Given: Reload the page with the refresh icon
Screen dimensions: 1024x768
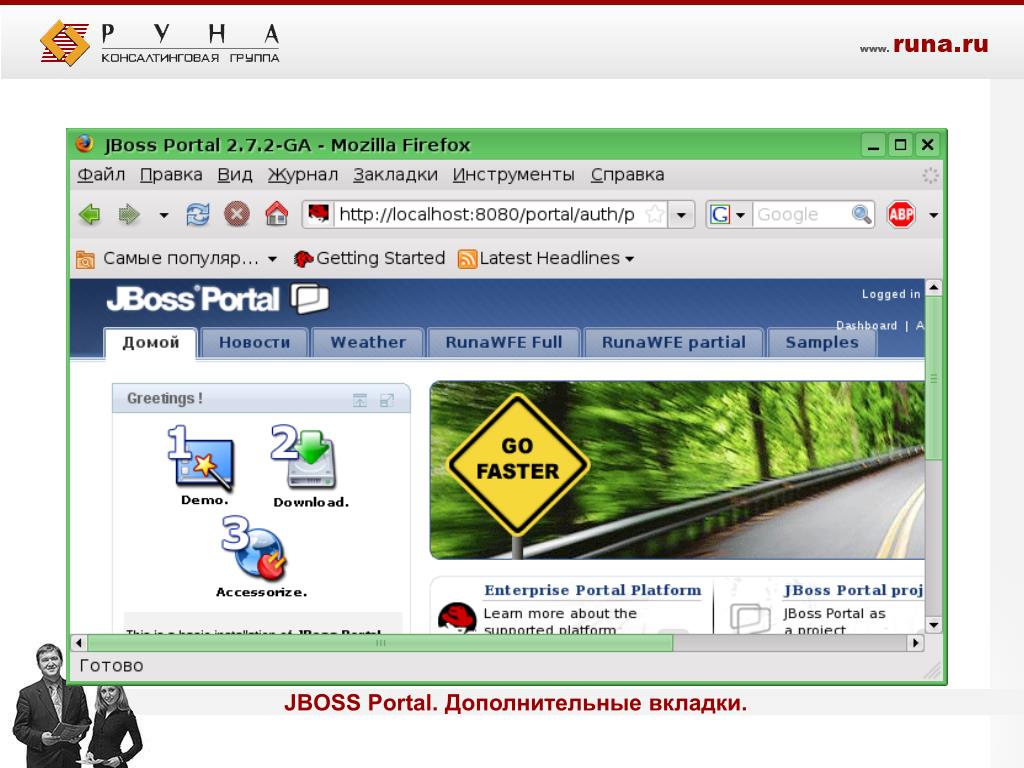Looking at the screenshot, I should [197, 214].
